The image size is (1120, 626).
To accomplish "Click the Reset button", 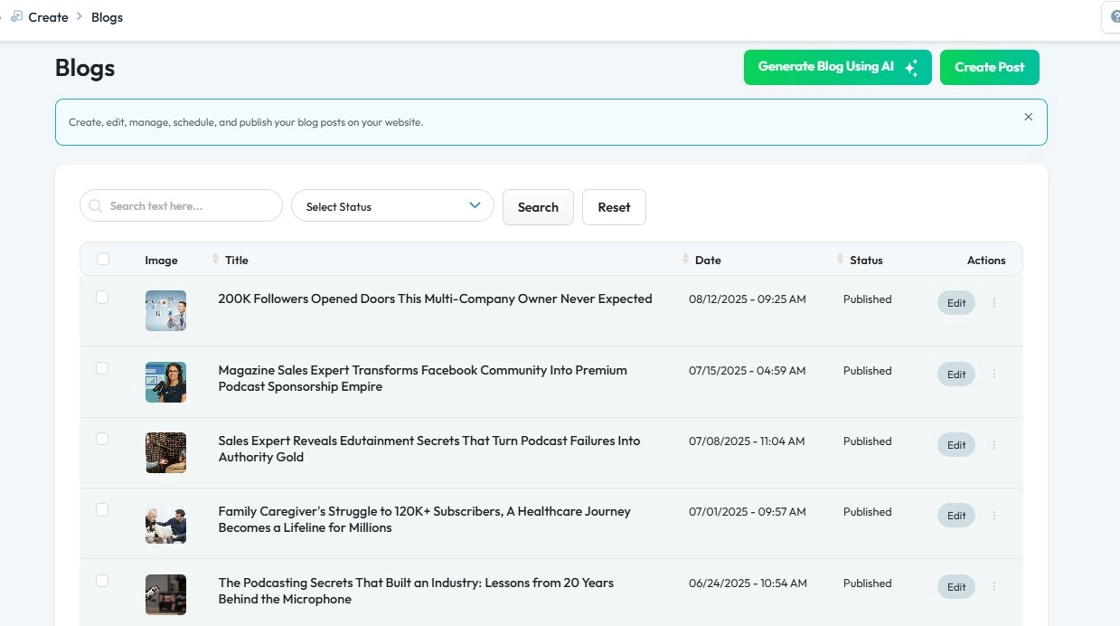I will click(613, 207).
